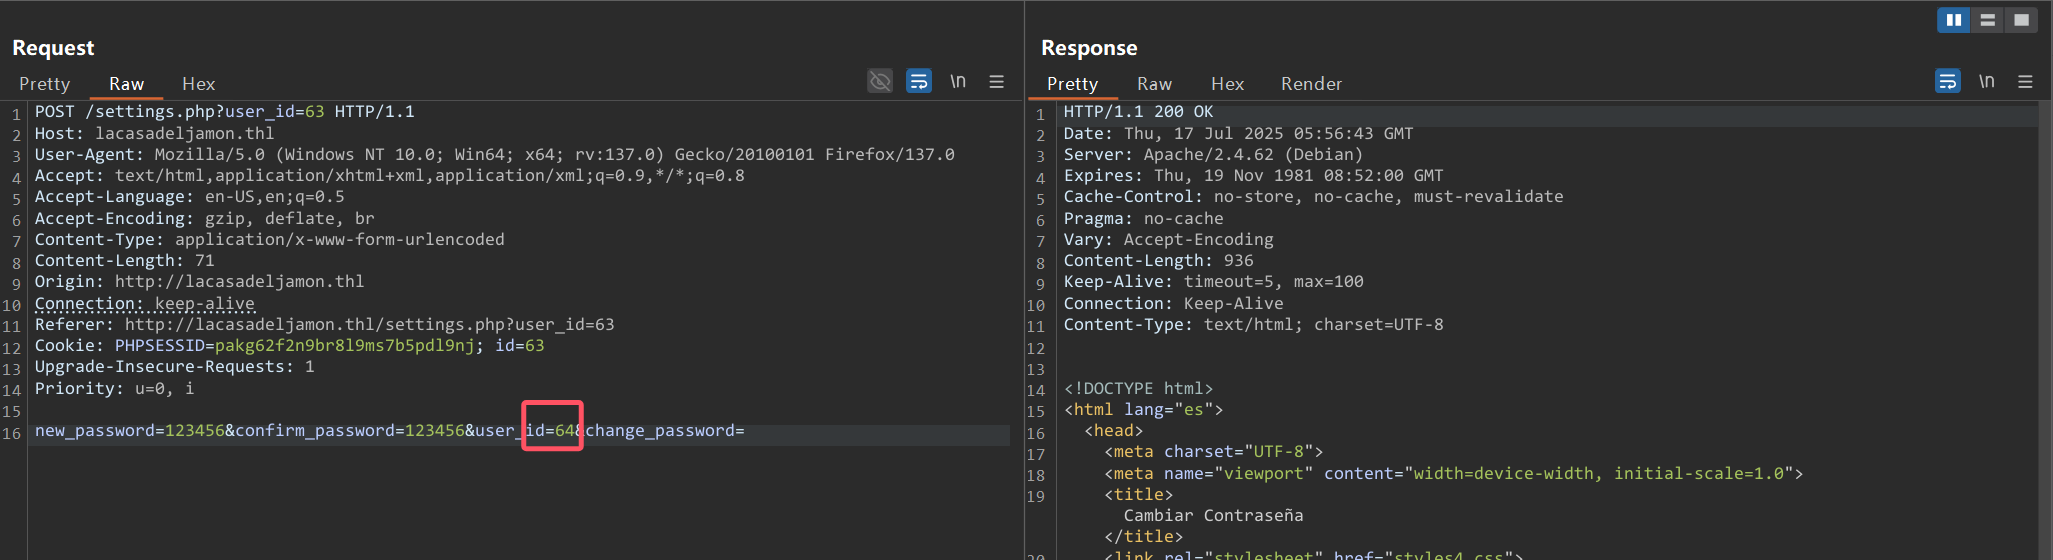The image size is (2053, 560).
Task: Toggle line wrap icon in Request panel
Action: (919, 81)
